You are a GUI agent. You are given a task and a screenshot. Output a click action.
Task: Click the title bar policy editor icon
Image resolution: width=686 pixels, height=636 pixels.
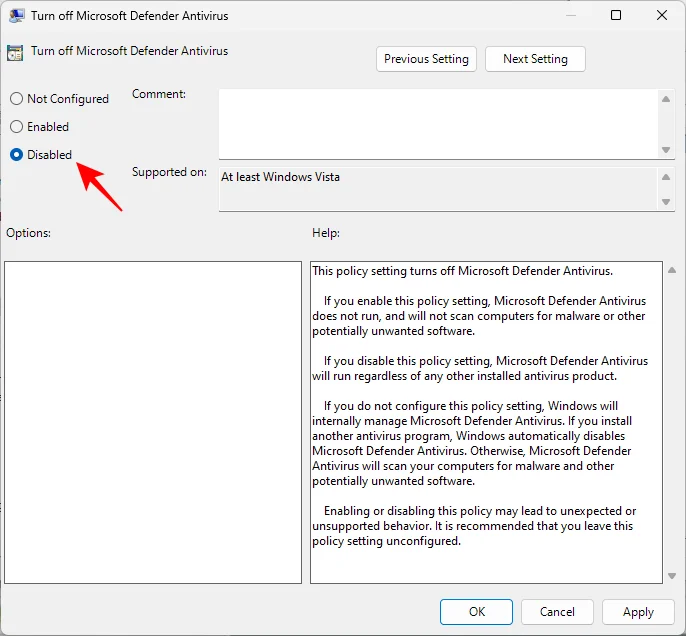[x=16, y=16]
